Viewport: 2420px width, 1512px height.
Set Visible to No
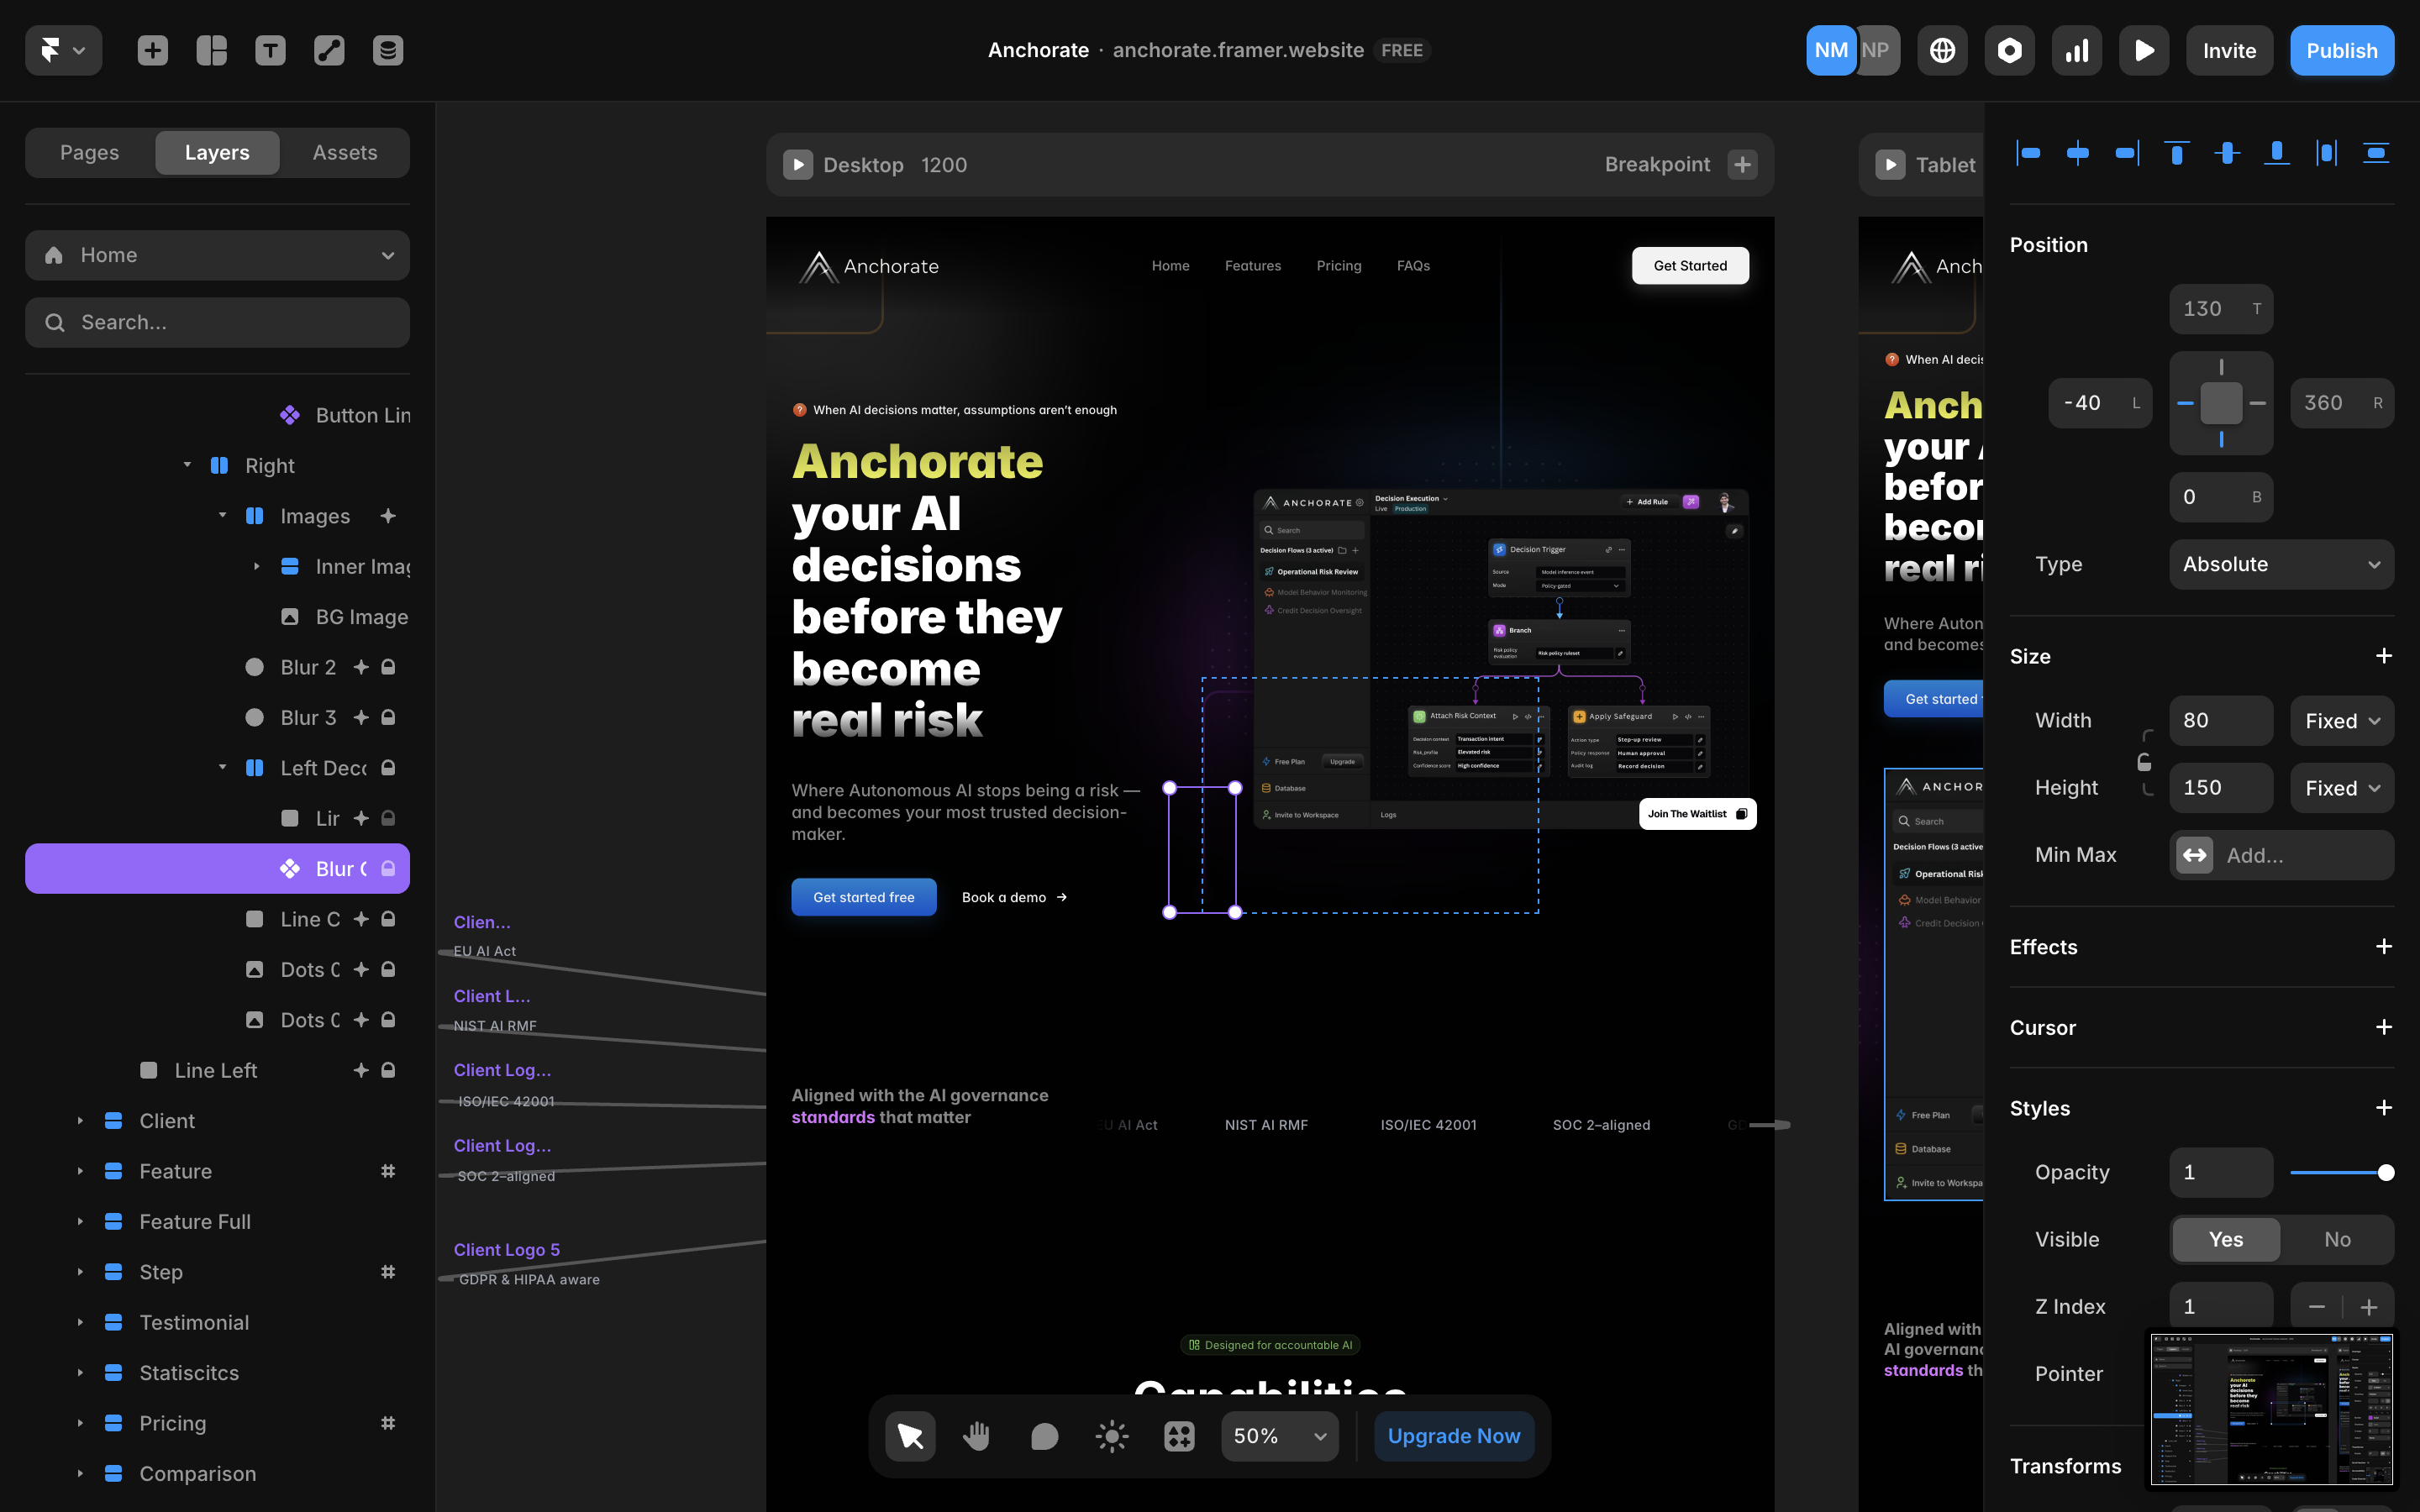(x=2337, y=1239)
